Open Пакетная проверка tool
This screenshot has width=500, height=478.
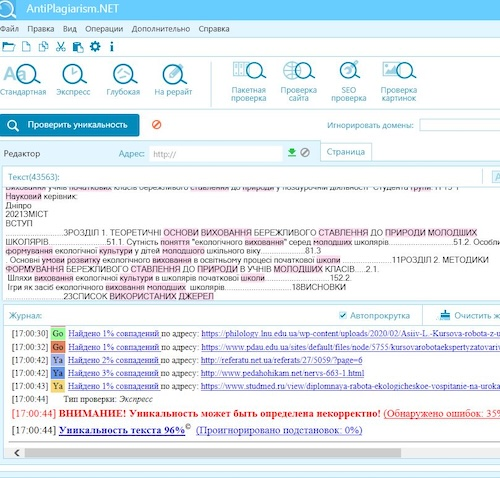coord(249,82)
